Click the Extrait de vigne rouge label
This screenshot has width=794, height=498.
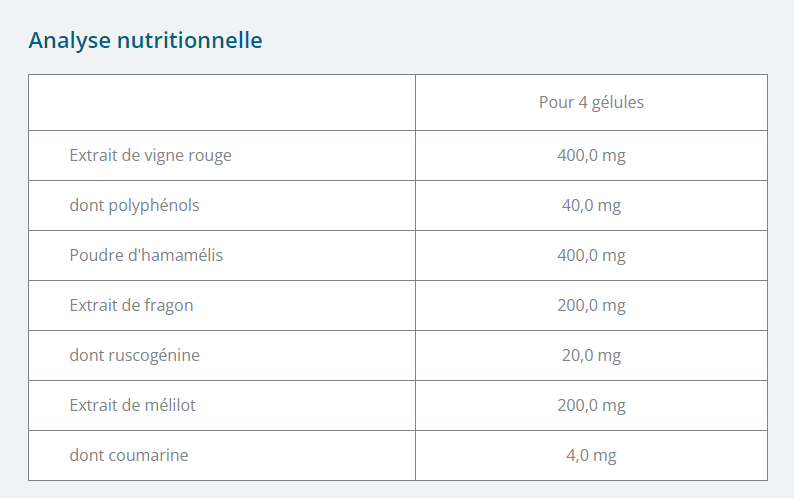(x=150, y=155)
